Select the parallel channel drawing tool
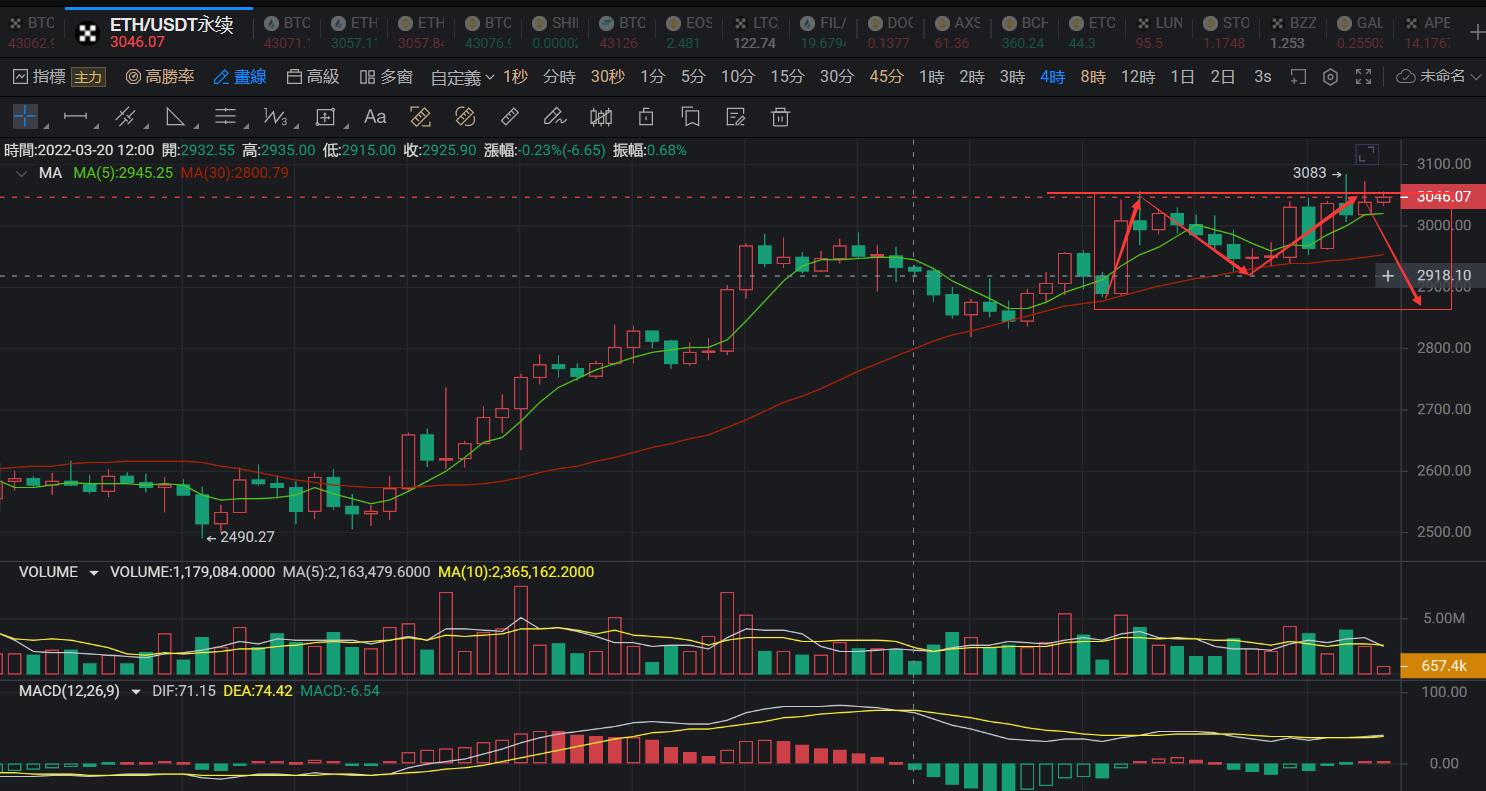The image size is (1486, 791). click(x=125, y=117)
